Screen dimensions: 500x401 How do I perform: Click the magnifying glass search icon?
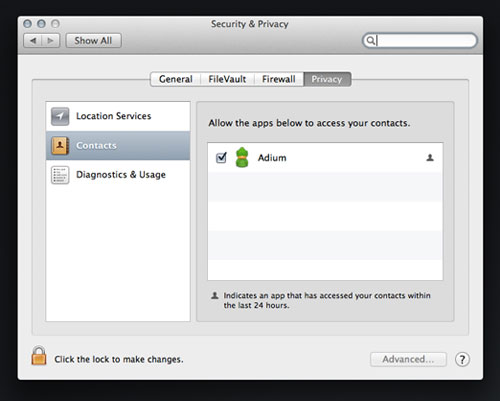click(x=370, y=40)
